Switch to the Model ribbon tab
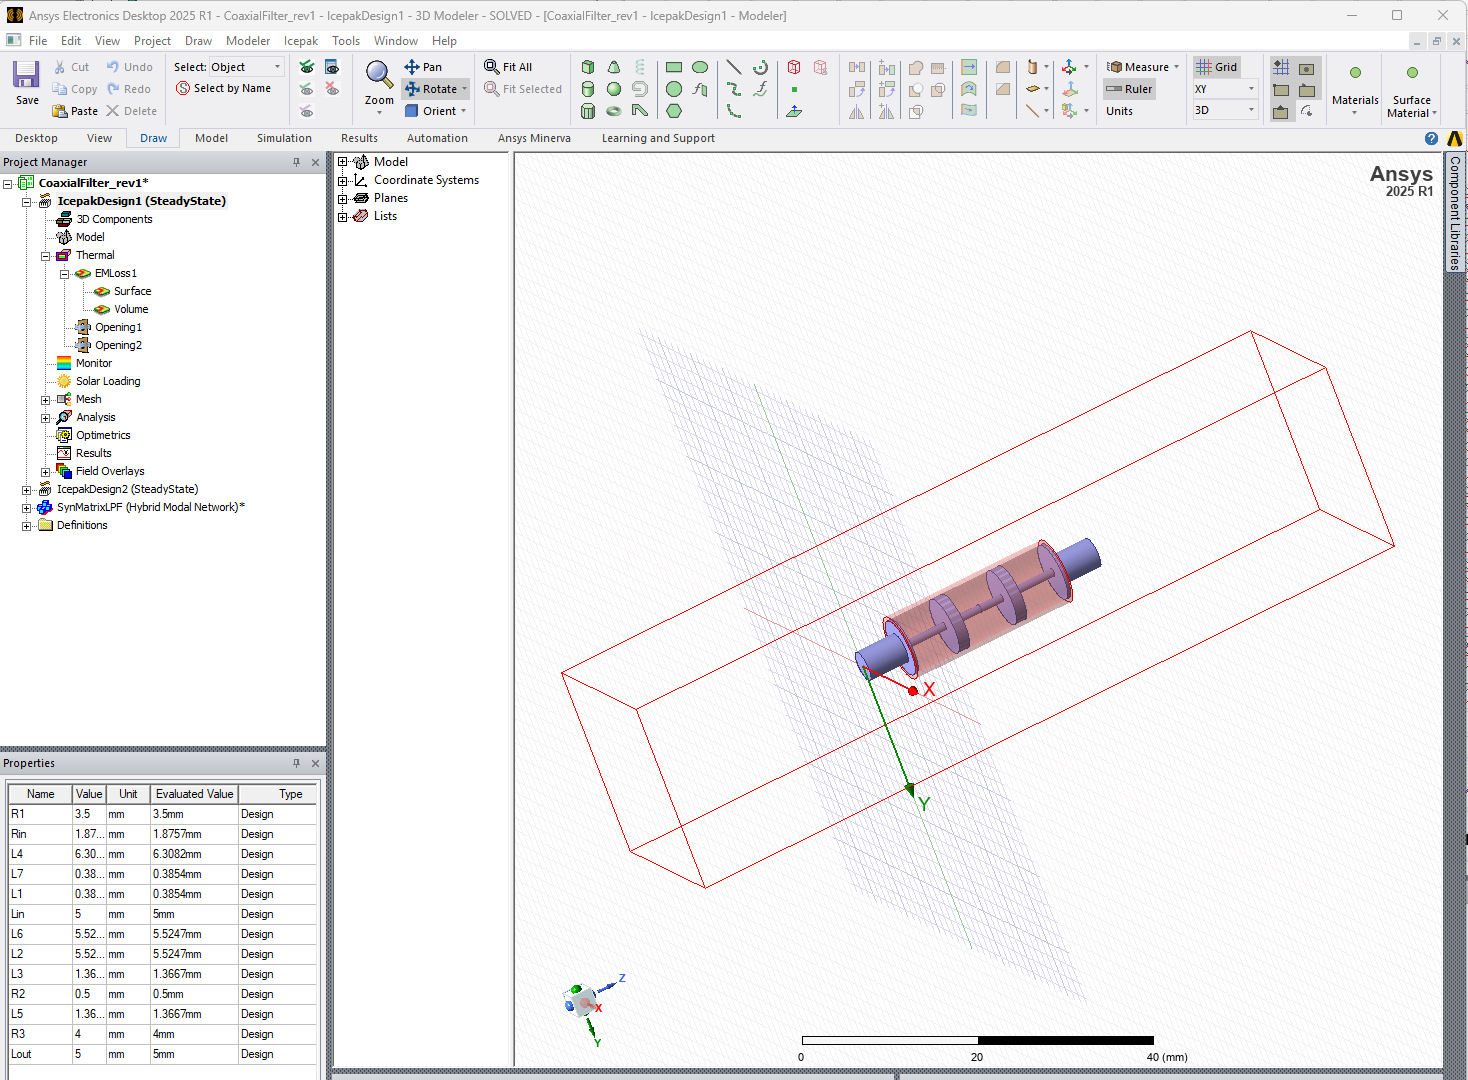This screenshot has height=1080, width=1468. (211, 138)
